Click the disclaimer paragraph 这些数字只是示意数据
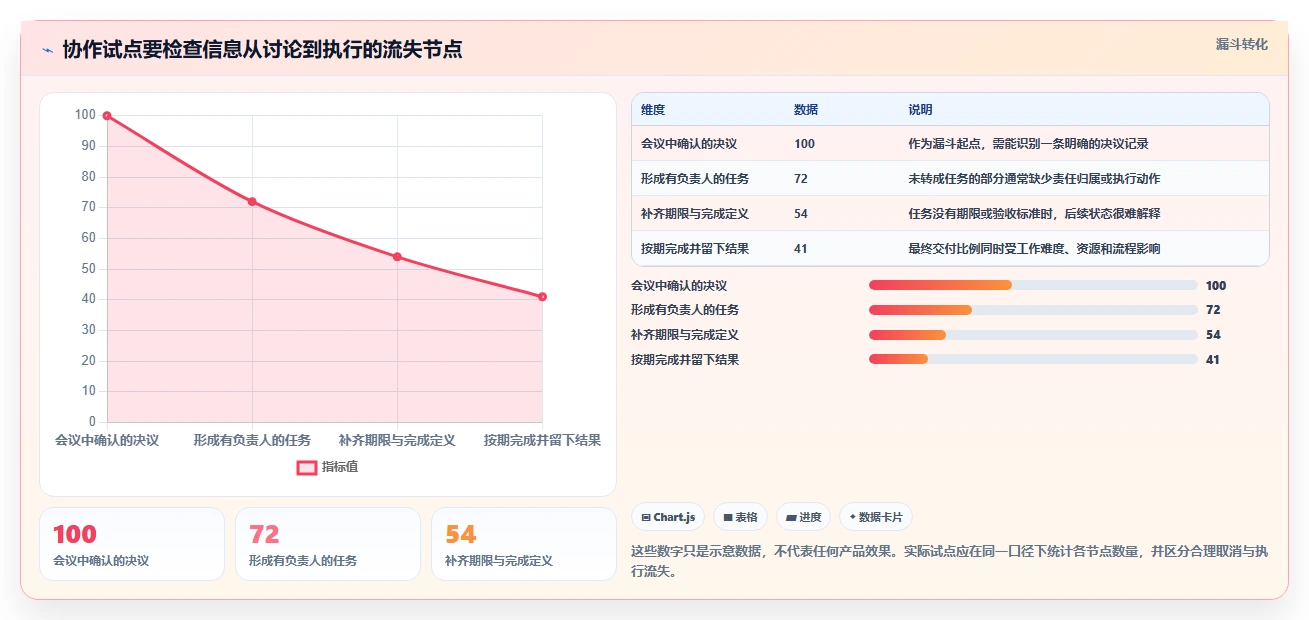 pyautogui.click(x=950, y=561)
